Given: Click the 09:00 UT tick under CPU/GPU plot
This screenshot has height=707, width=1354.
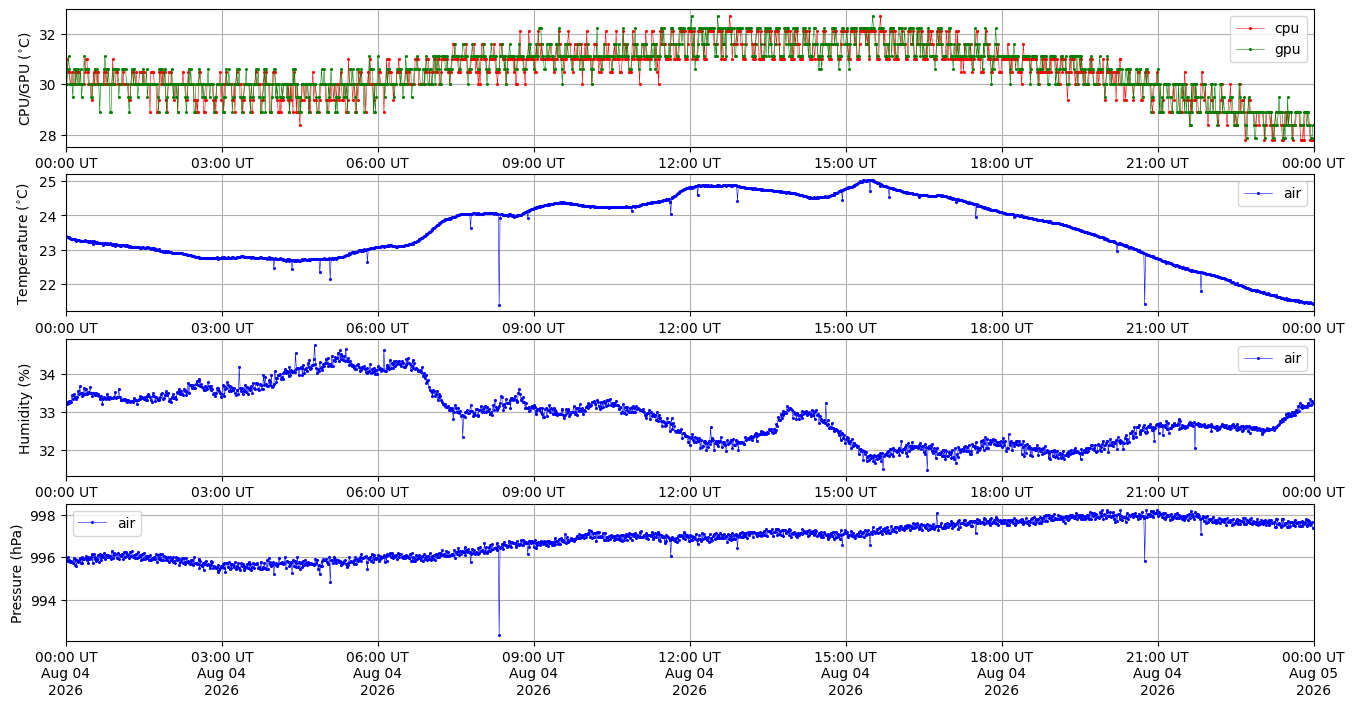Looking at the screenshot, I should [x=534, y=163].
